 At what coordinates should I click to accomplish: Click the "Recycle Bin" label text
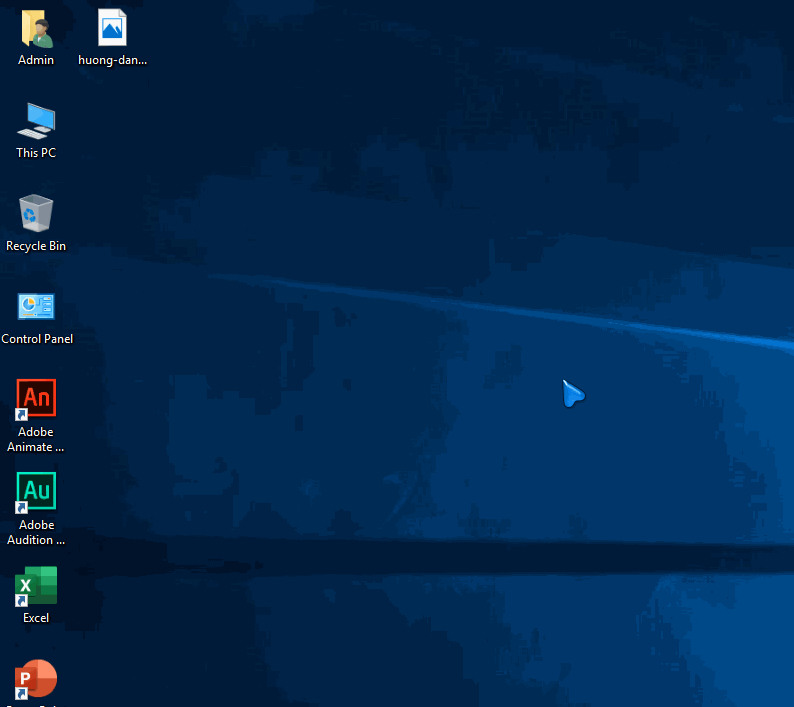click(36, 246)
